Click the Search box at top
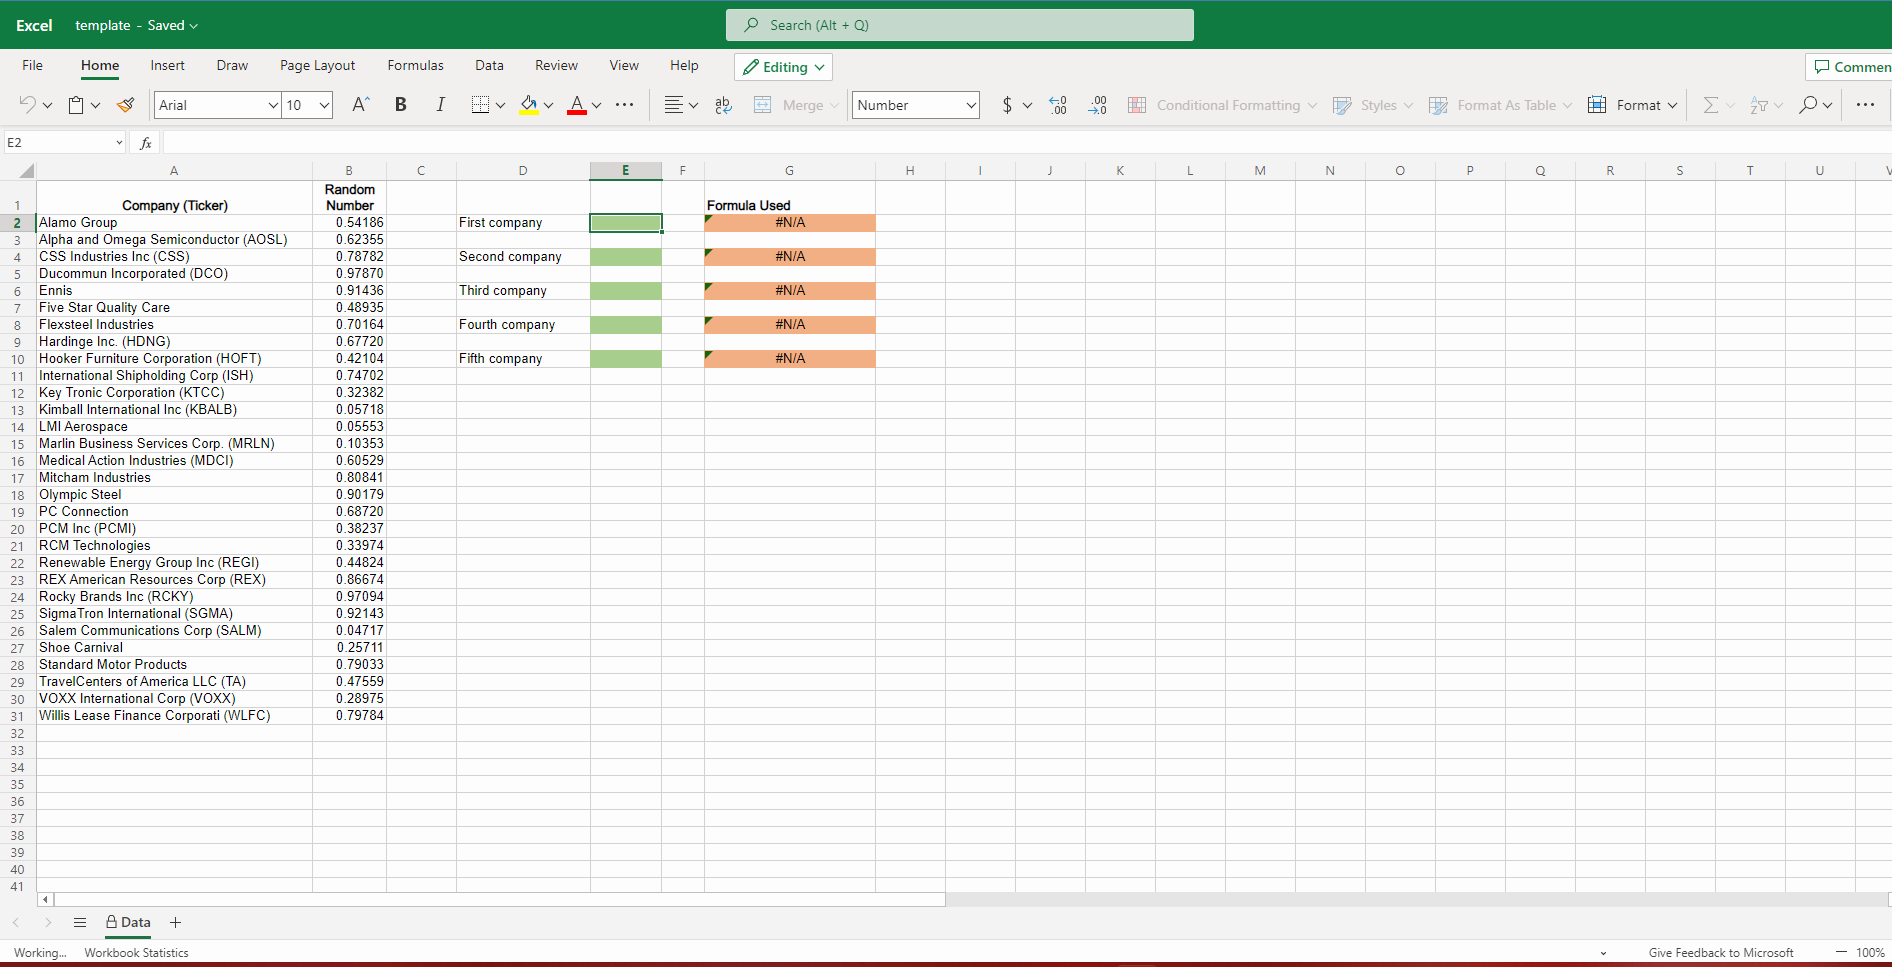 (x=960, y=25)
